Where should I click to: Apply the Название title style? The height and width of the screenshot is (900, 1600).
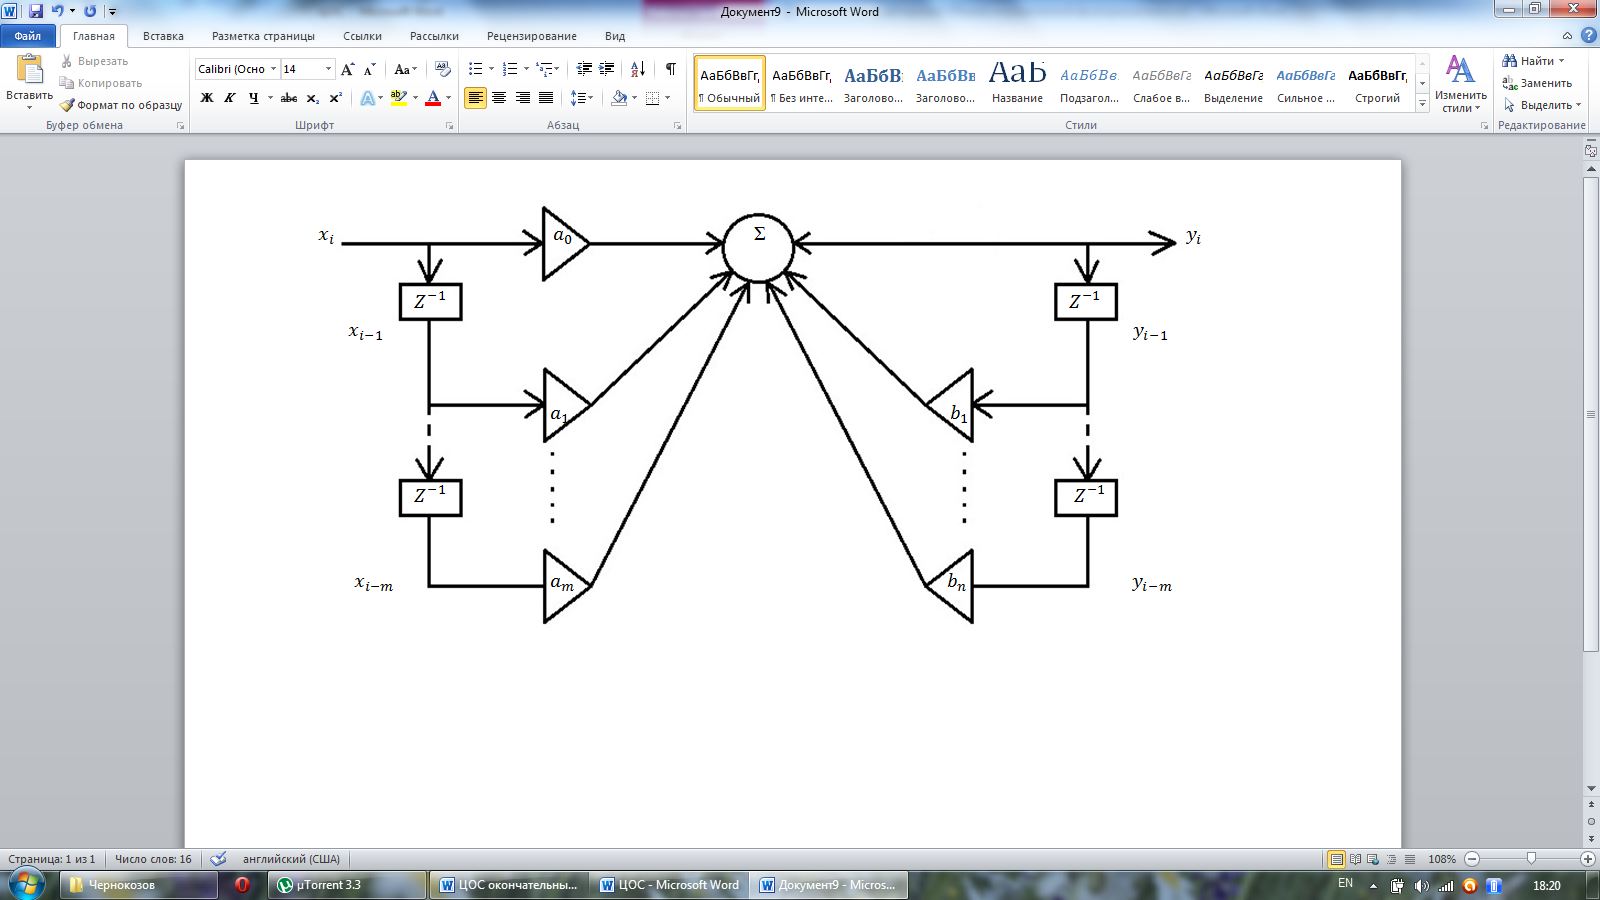coord(1018,83)
